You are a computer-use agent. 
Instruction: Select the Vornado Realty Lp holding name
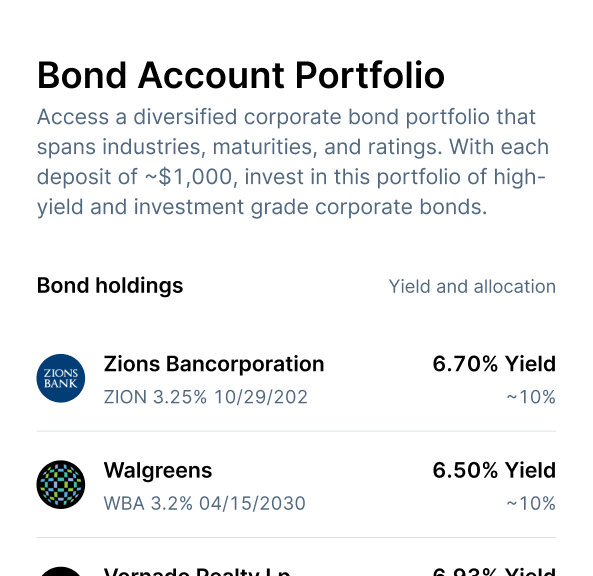tap(197, 571)
